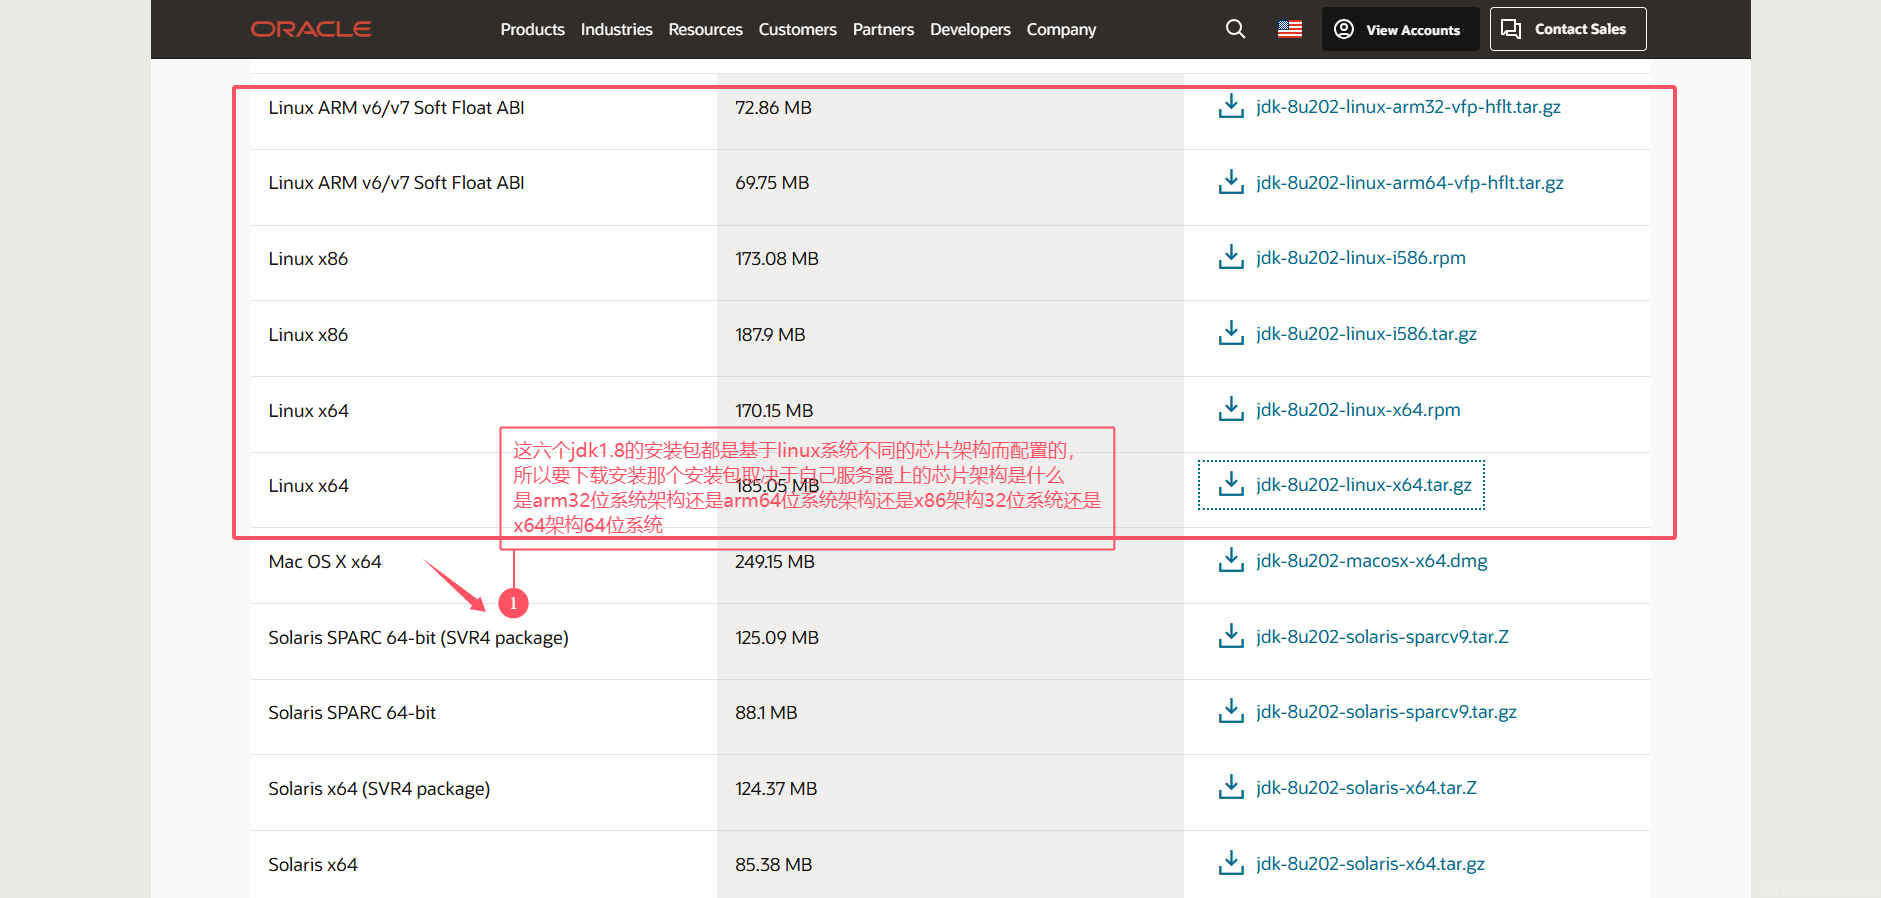Click download icon for jdk-8u202-linux-i586.rpm
This screenshot has height=898, width=1881.
pos(1231,257)
